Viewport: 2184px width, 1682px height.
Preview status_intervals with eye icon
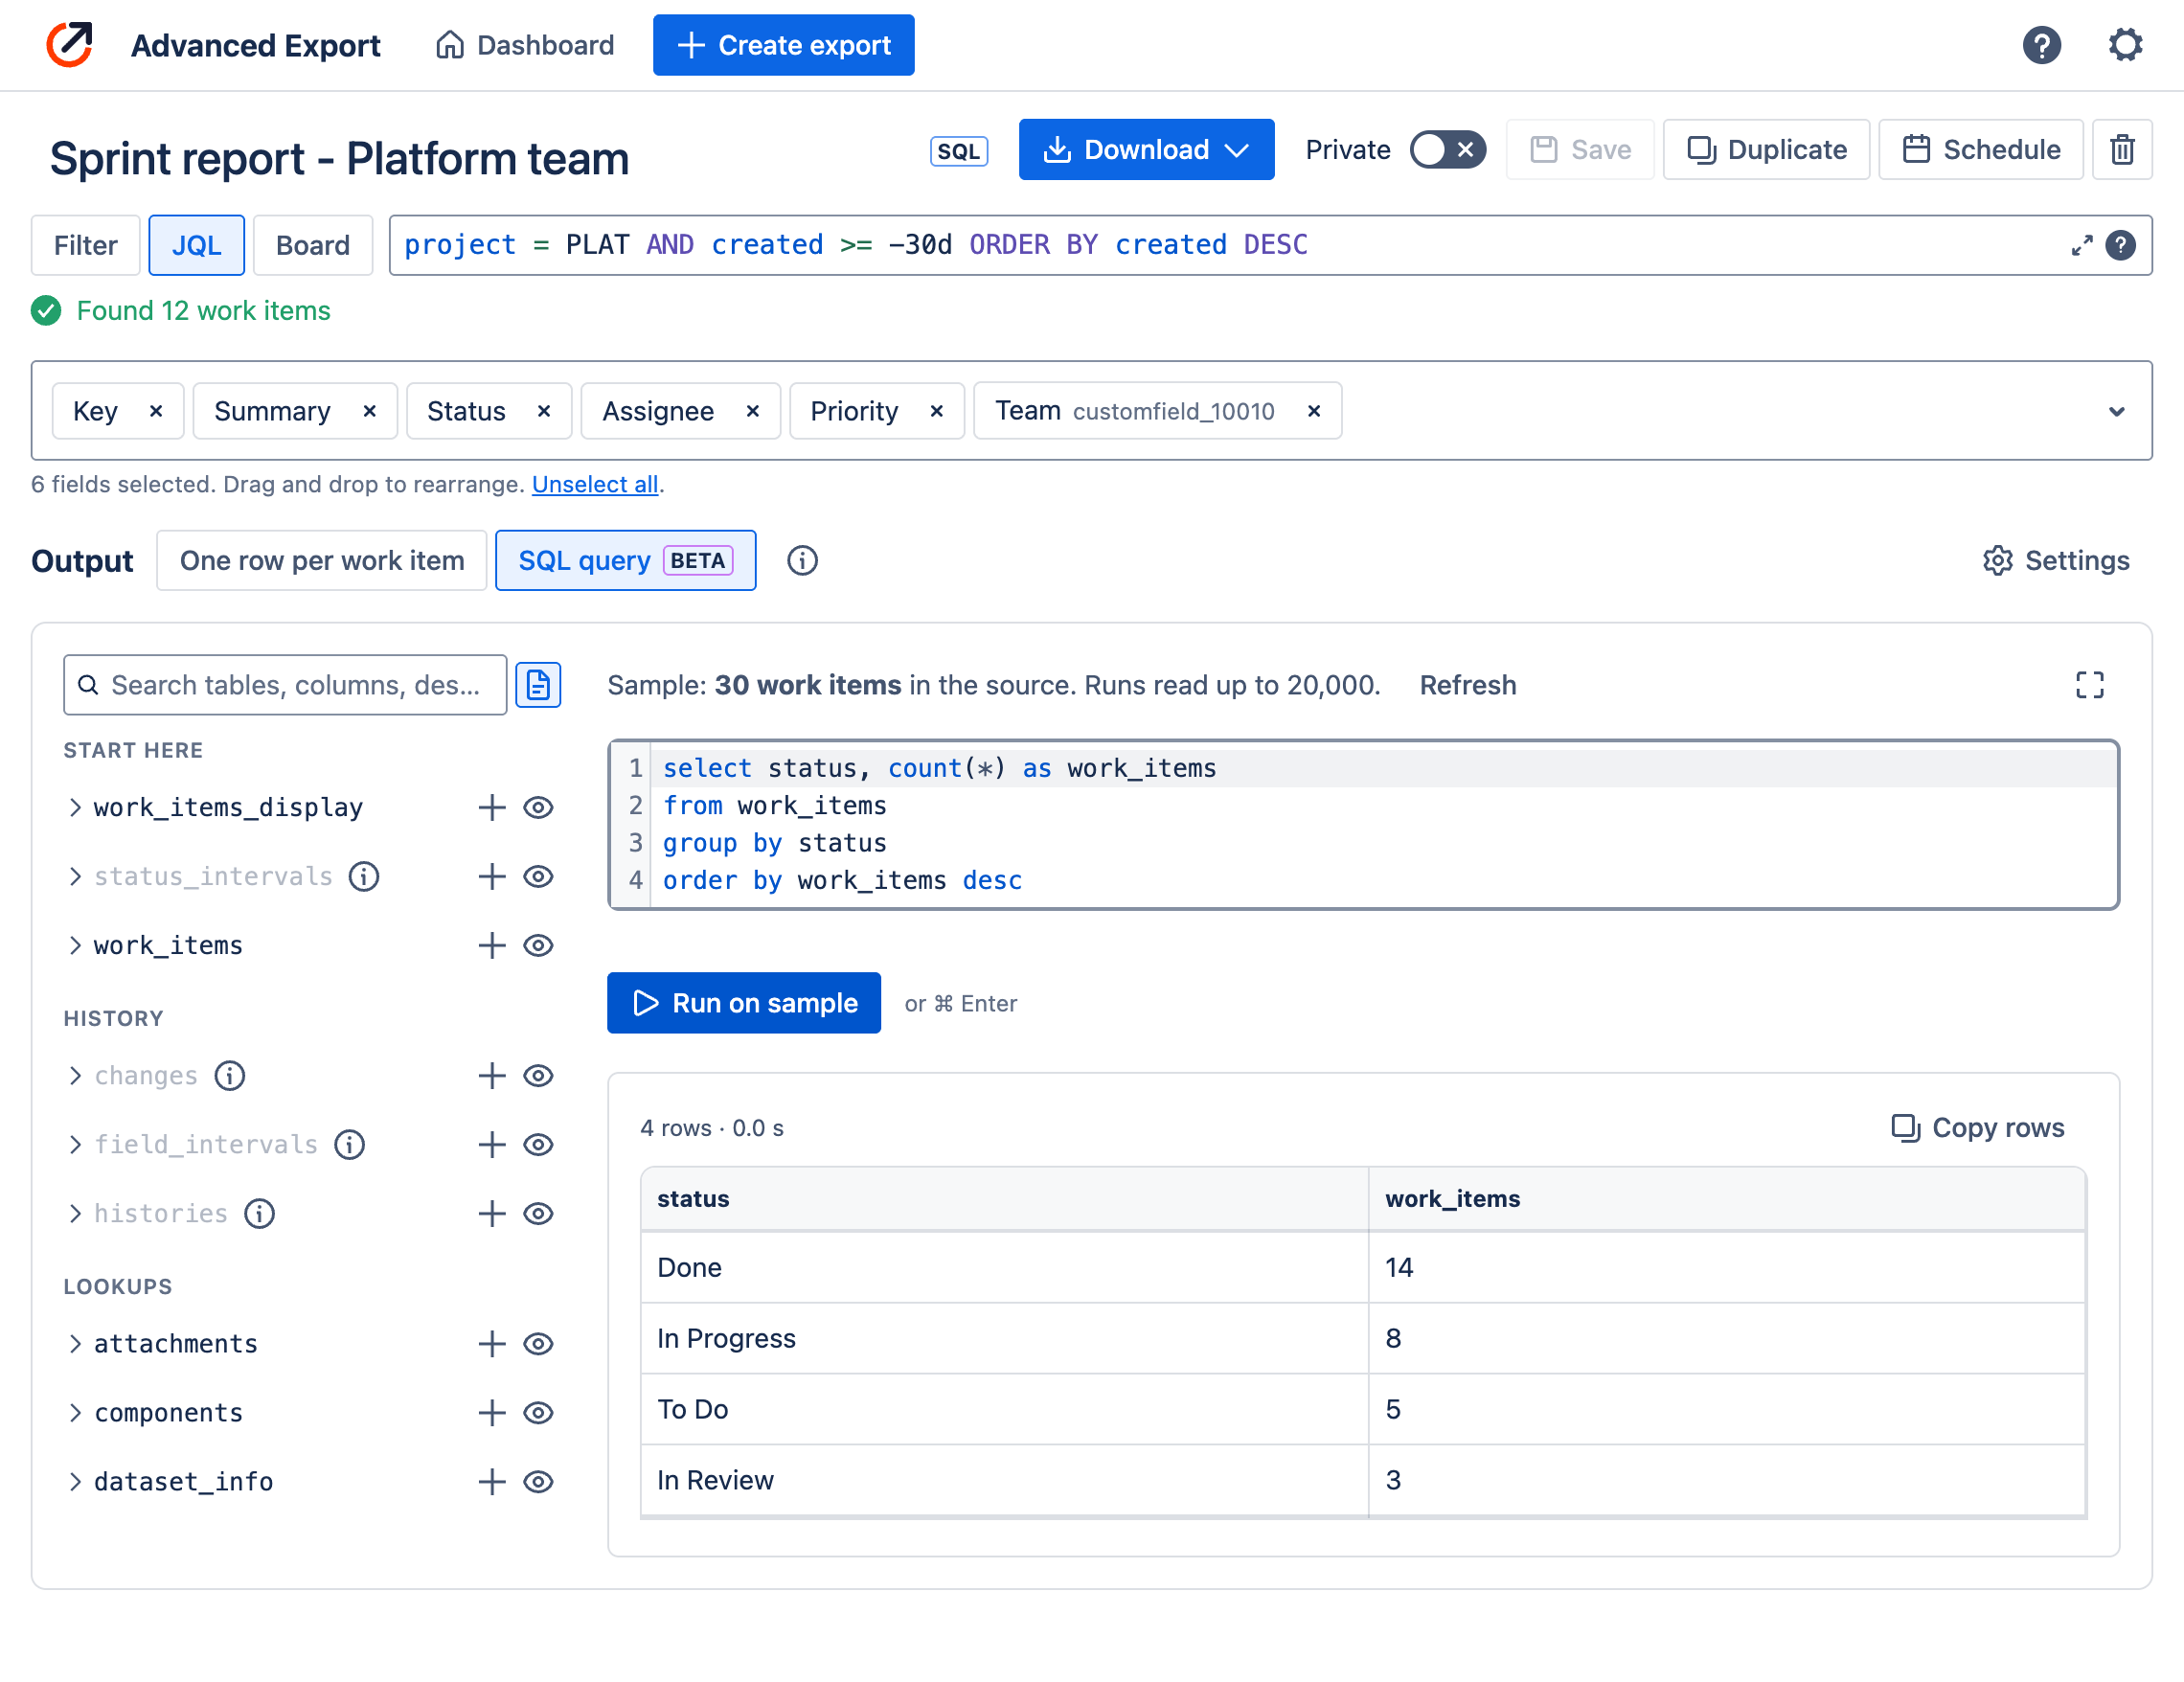tap(538, 877)
